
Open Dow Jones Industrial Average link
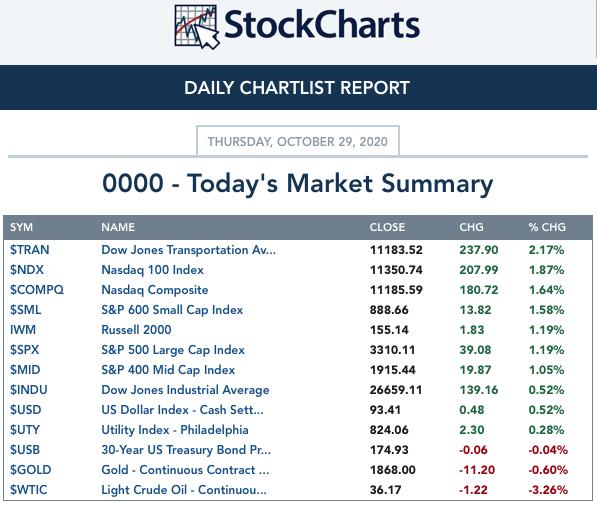[x=185, y=390]
